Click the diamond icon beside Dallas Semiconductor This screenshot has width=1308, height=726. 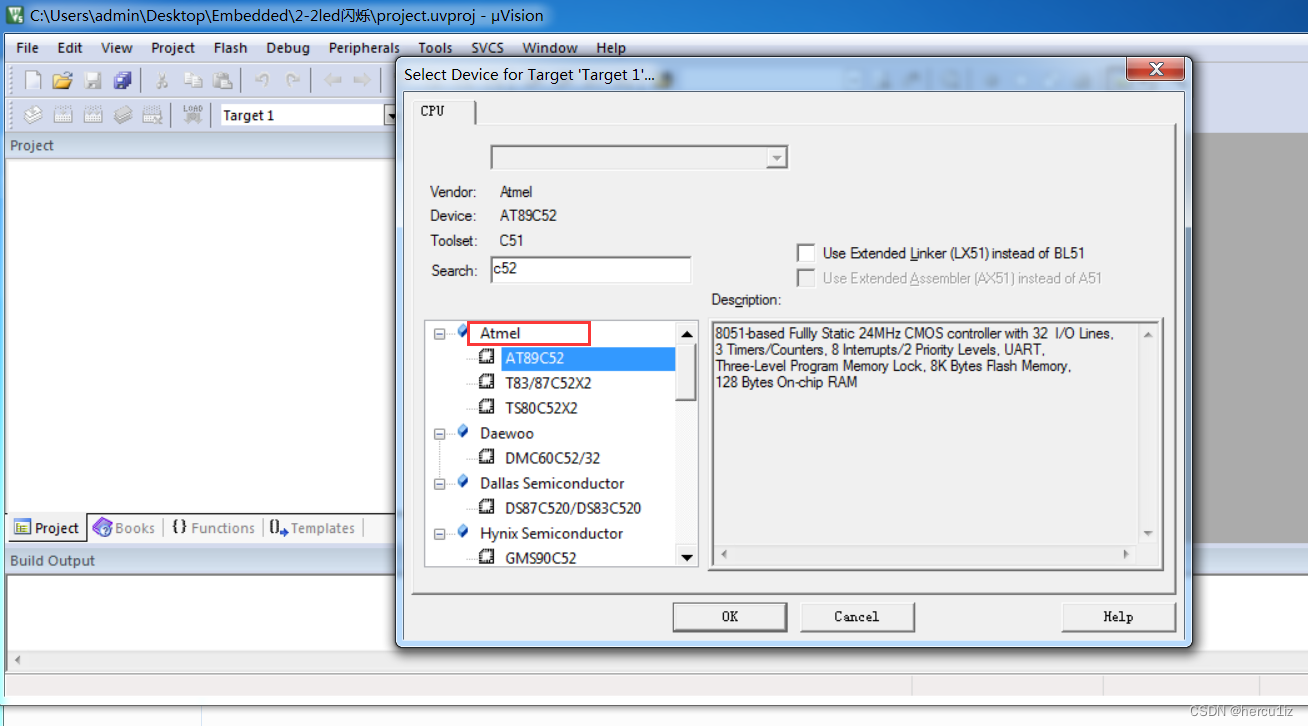coord(462,482)
